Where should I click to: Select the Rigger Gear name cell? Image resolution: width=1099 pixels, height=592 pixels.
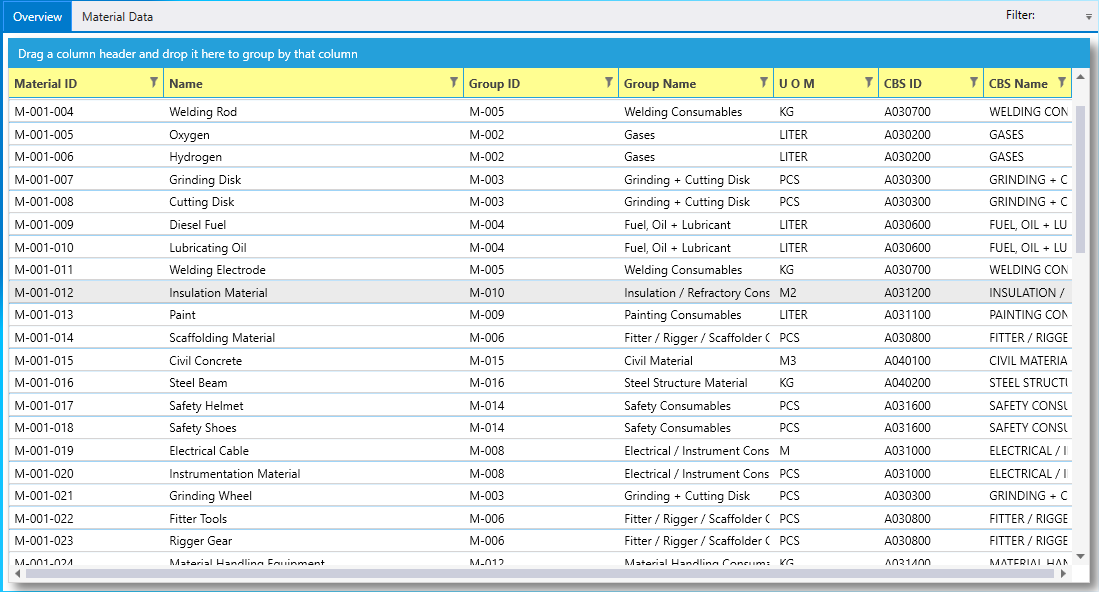[x=313, y=541]
